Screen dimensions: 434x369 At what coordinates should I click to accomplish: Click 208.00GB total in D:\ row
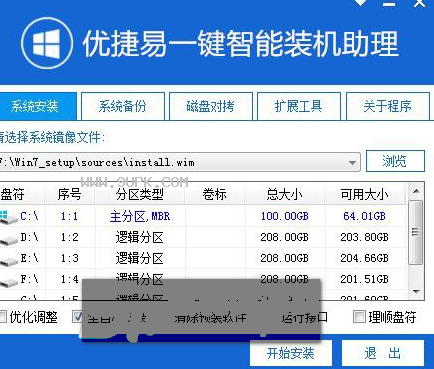[285, 237]
